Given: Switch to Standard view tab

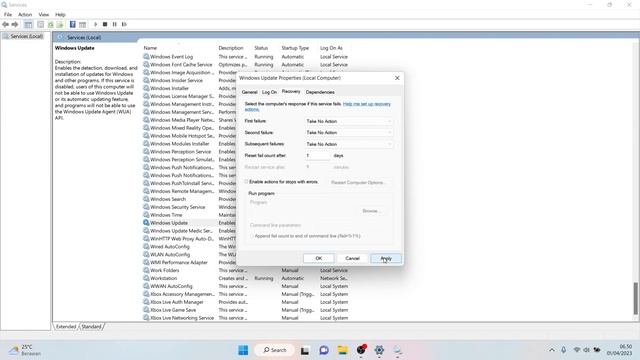Looking at the screenshot, I should pyautogui.click(x=91, y=327).
